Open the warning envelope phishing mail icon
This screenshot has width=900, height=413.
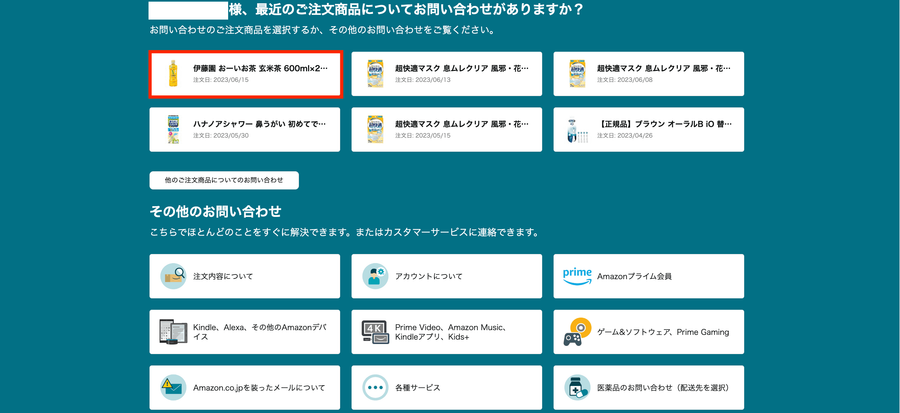click(x=173, y=387)
